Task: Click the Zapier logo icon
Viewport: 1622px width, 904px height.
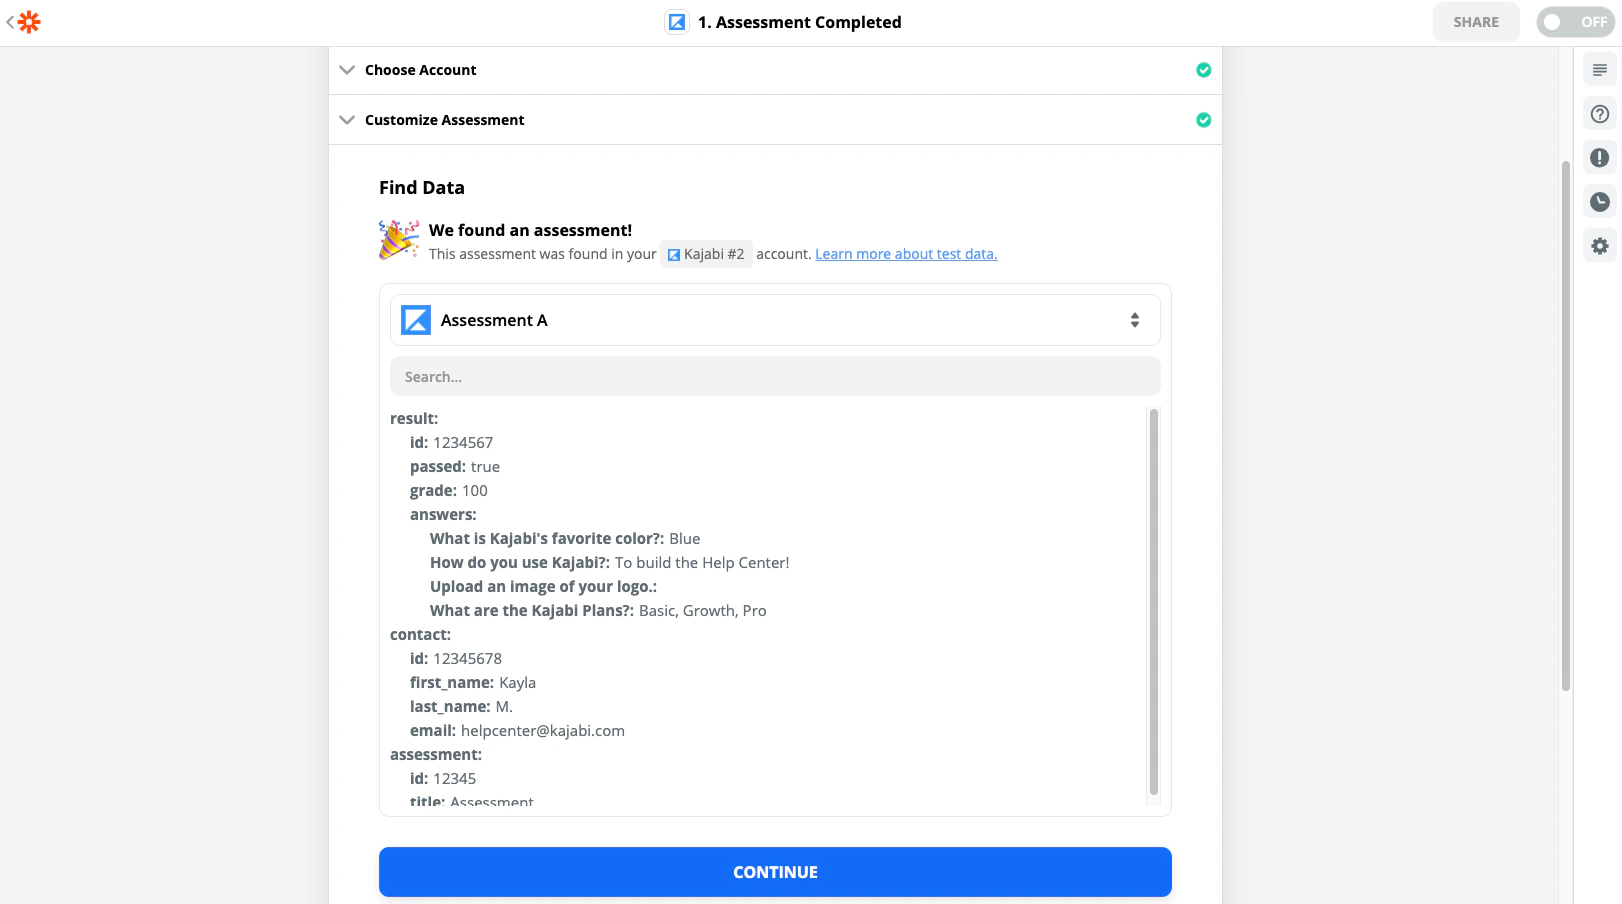Action: pos(30,22)
